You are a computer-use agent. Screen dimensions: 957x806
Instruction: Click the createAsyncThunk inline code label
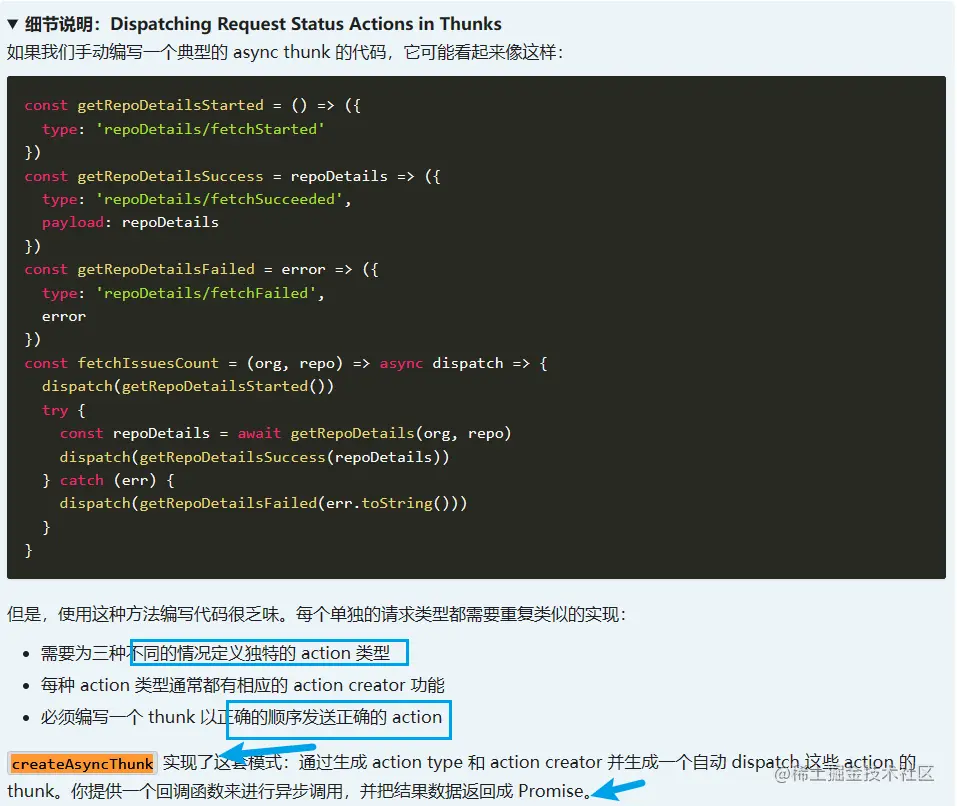82,763
